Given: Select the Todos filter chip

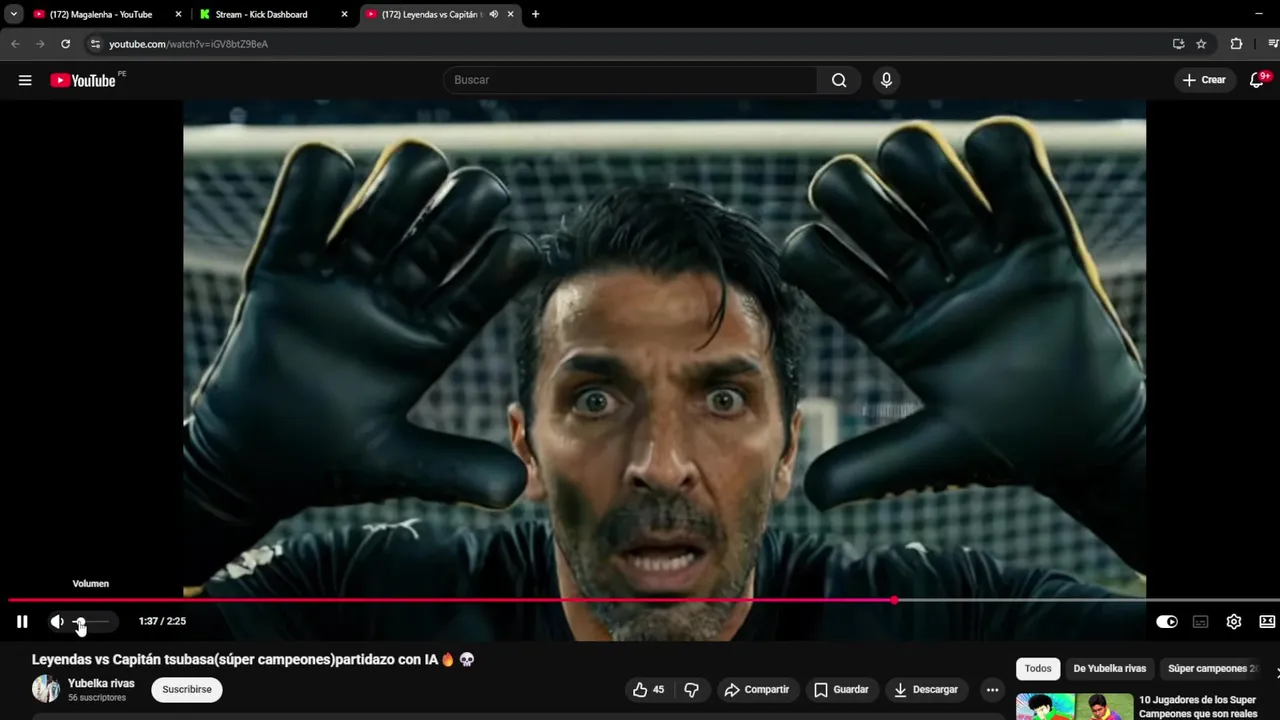Looking at the screenshot, I should point(1038,668).
